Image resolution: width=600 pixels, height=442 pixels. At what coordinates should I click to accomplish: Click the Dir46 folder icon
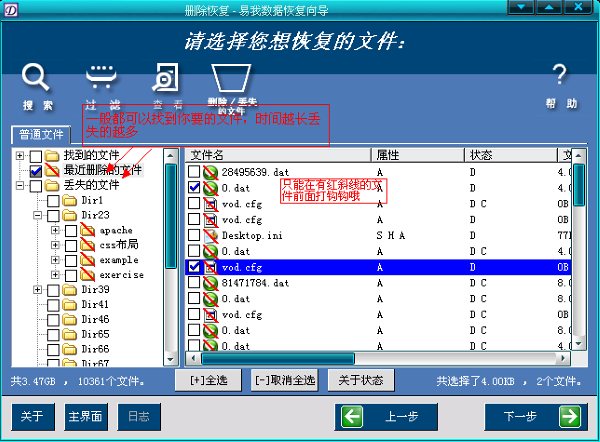point(70,320)
